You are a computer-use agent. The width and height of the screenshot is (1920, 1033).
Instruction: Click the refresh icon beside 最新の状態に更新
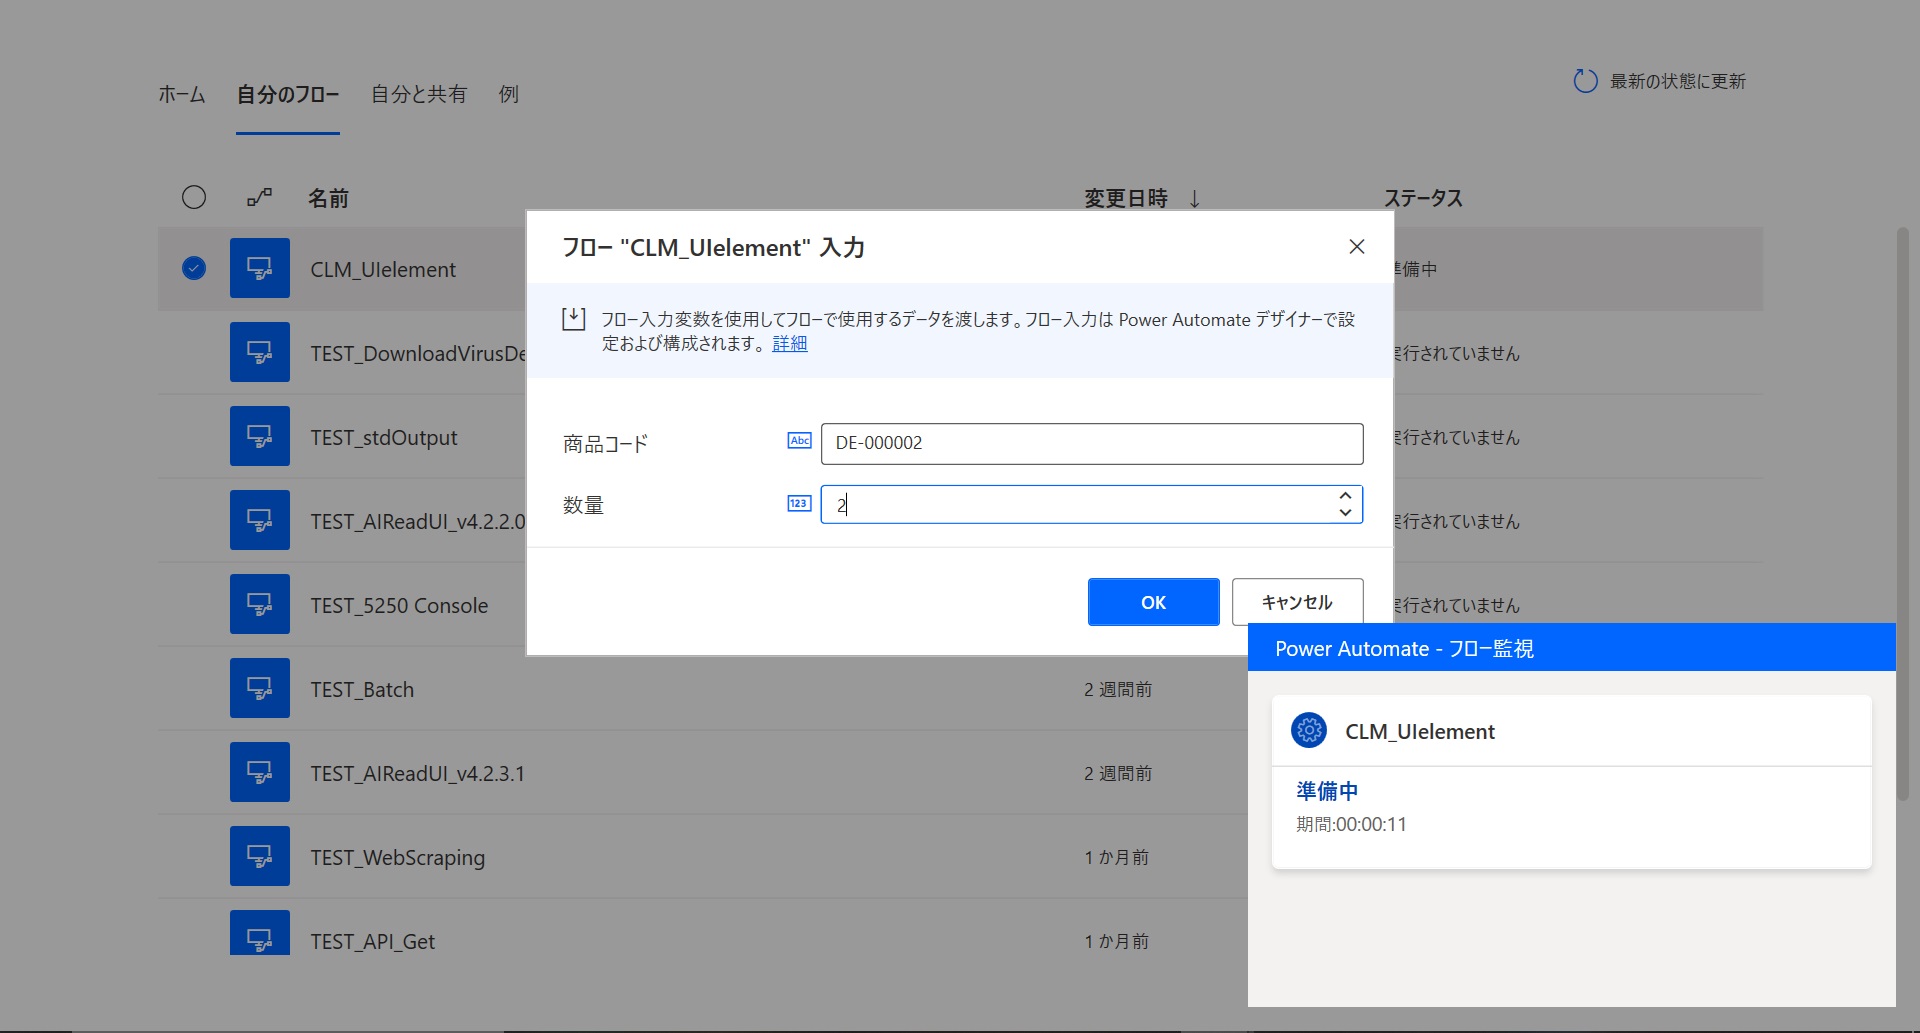(1585, 81)
